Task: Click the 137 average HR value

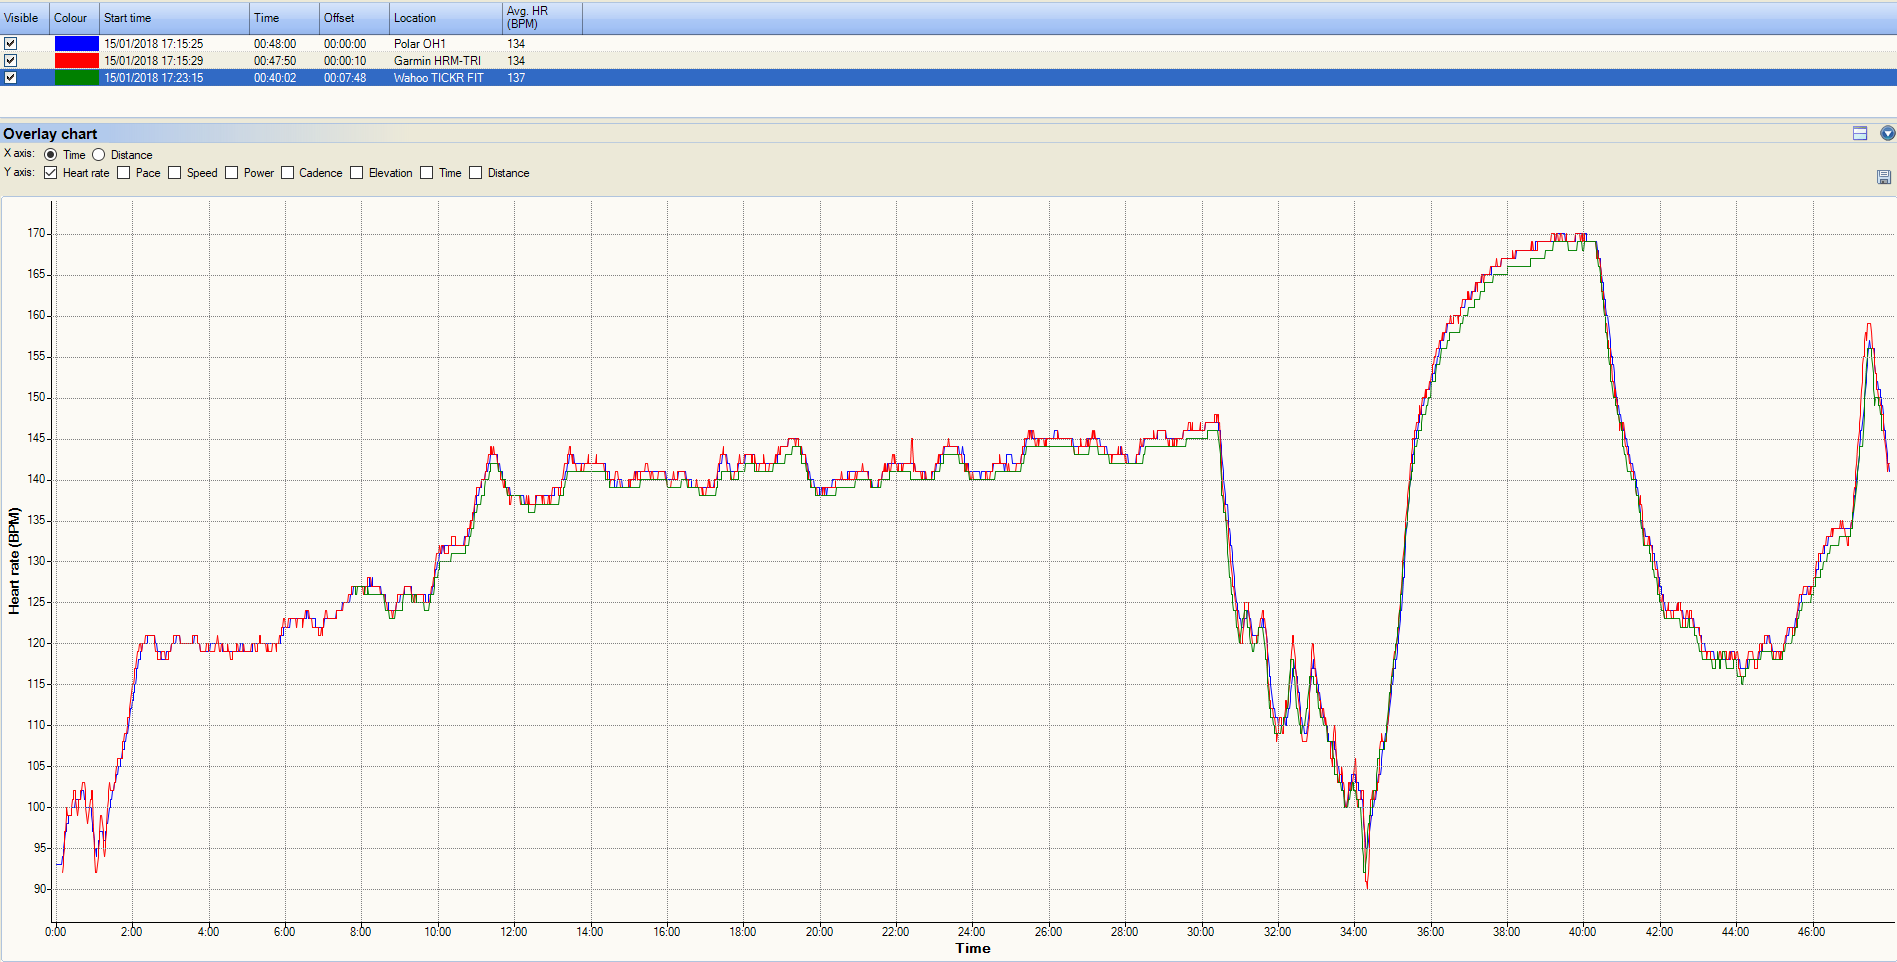Action: point(516,78)
